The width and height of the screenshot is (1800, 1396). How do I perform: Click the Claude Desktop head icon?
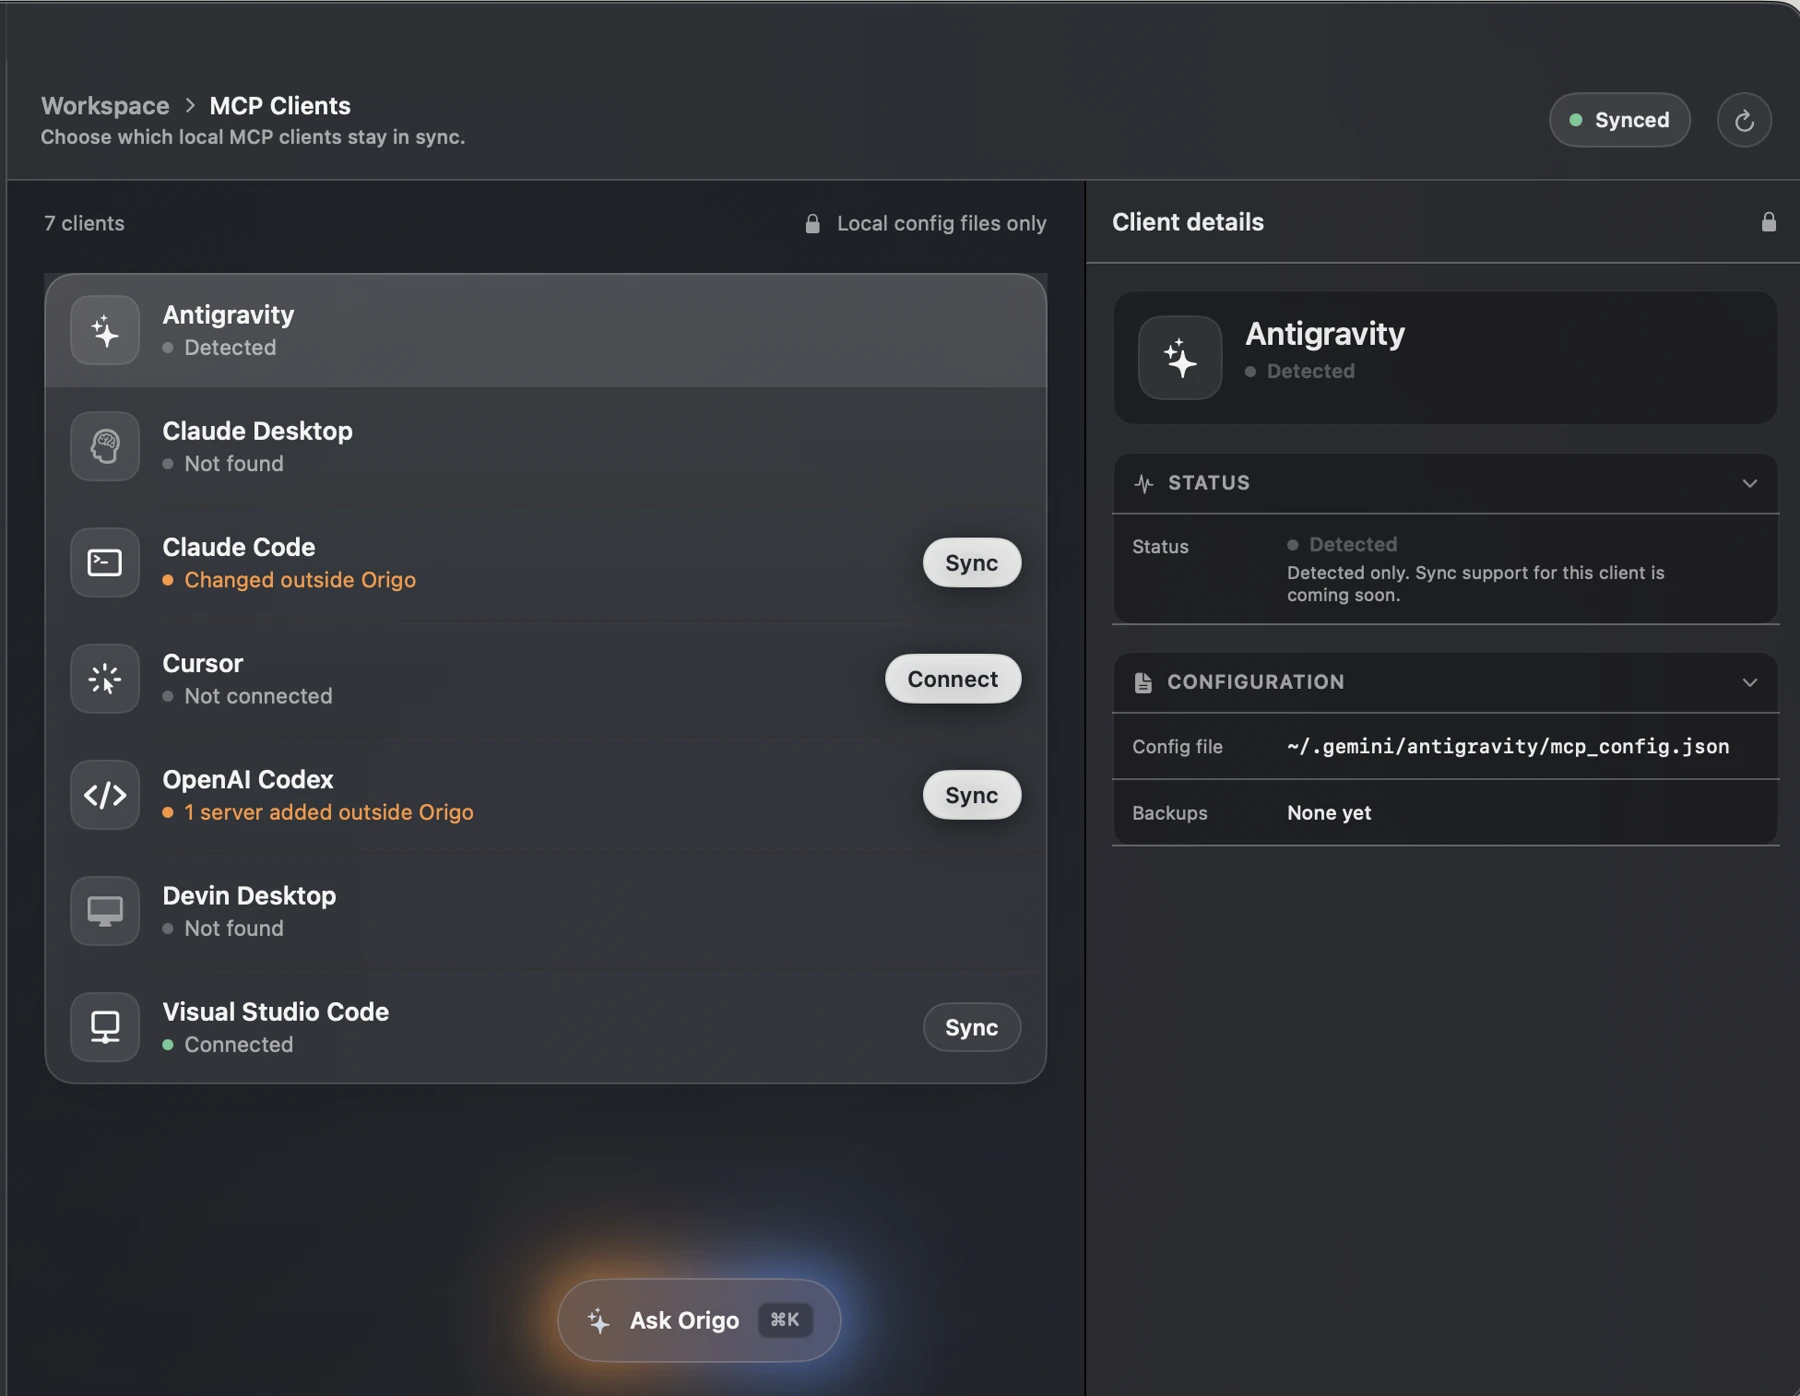(x=105, y=446)
